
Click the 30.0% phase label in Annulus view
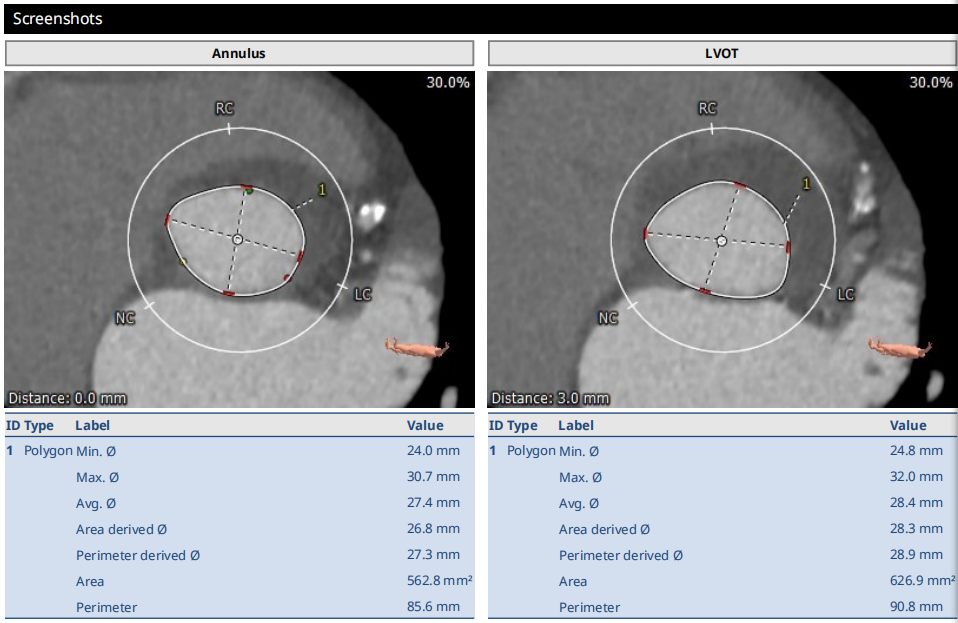click(x=447, y=83)
